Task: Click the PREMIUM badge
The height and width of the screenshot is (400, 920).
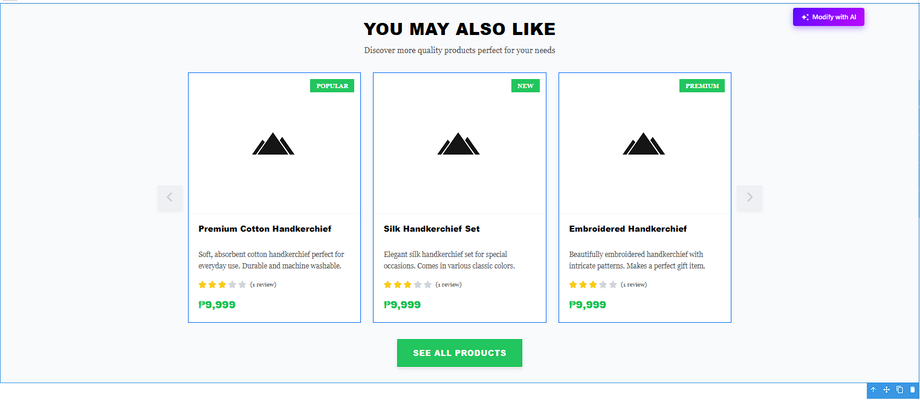Action: click(702, 86)
